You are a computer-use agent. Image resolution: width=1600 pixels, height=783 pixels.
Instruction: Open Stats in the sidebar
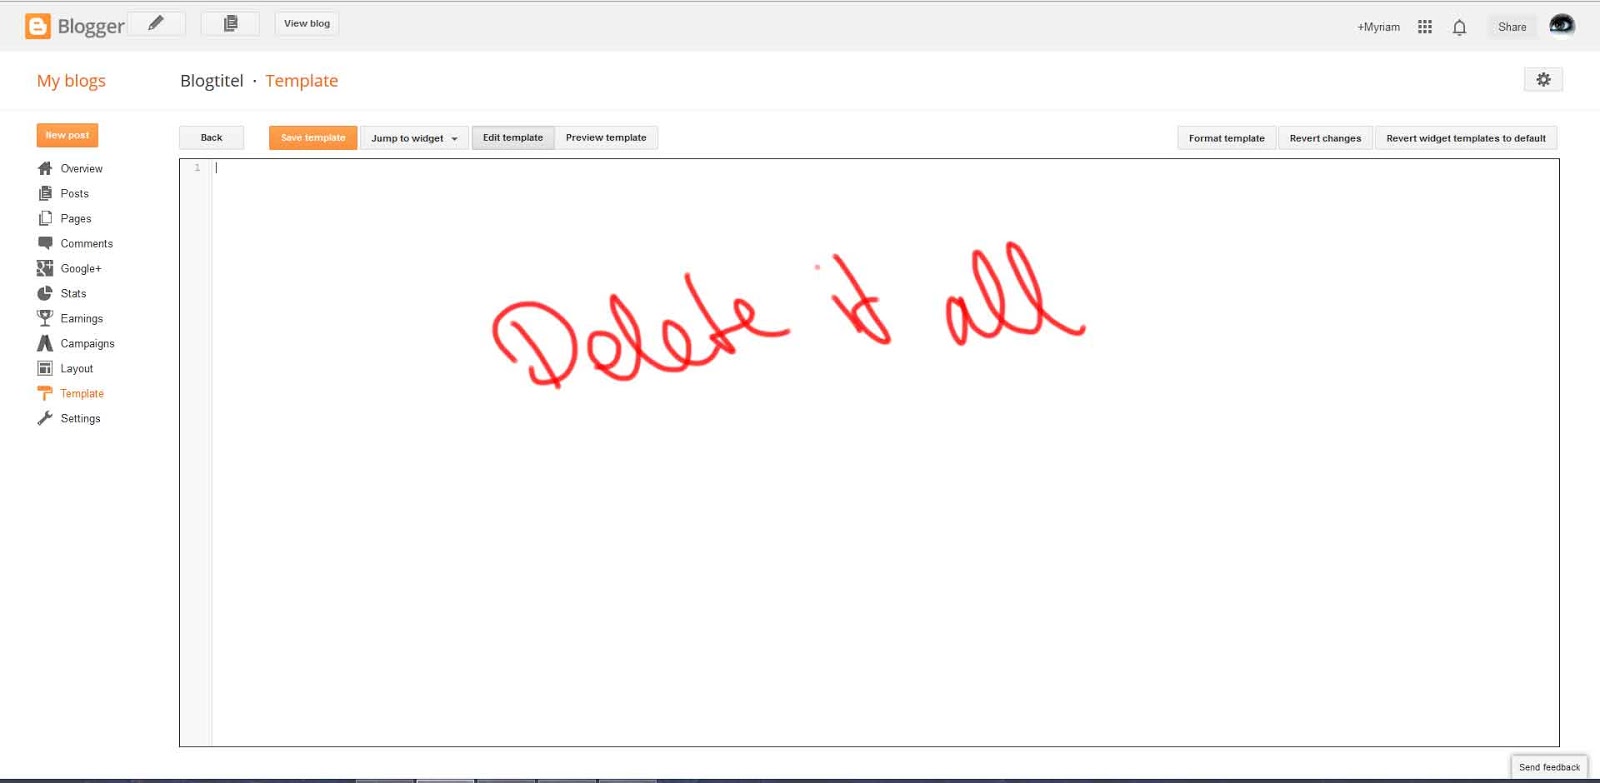pos(73,293)
